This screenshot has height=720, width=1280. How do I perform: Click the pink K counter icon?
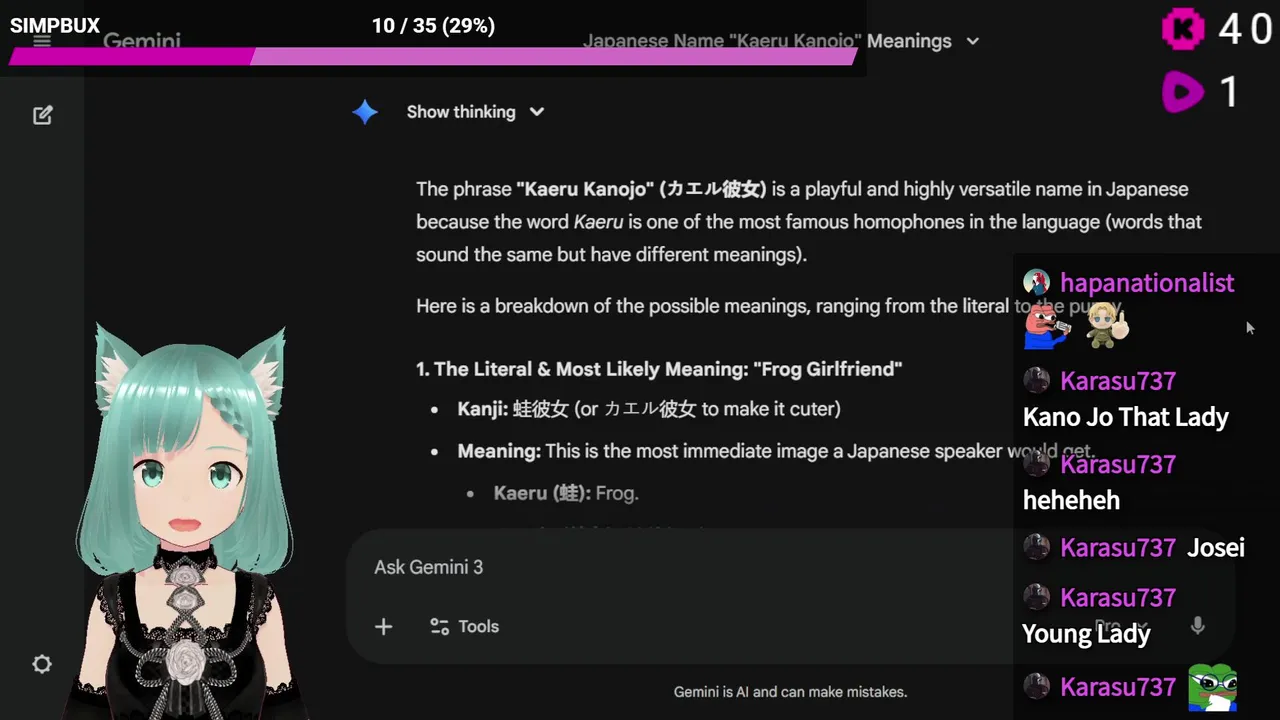click(x=1184, y=29)
